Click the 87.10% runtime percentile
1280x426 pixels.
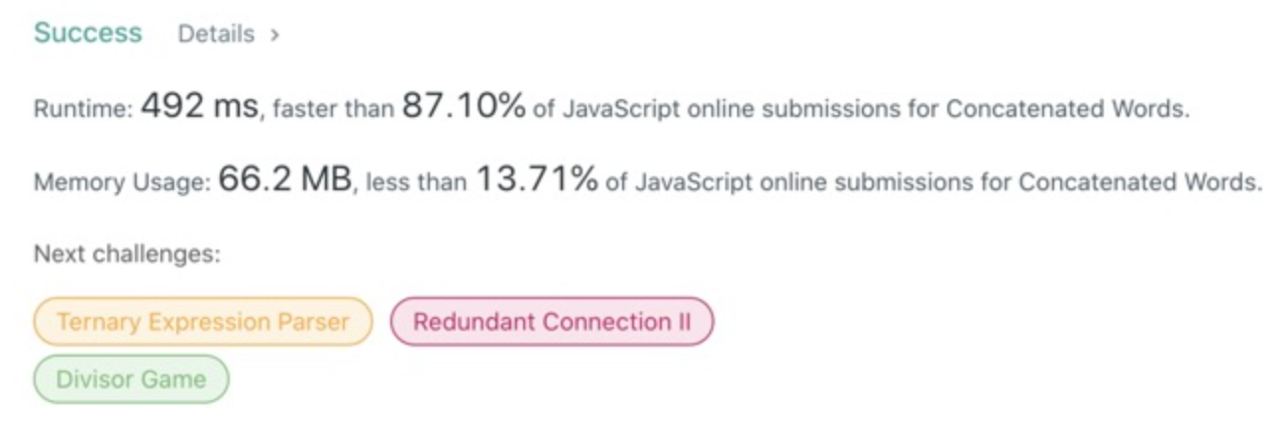(x=464, y=107)
